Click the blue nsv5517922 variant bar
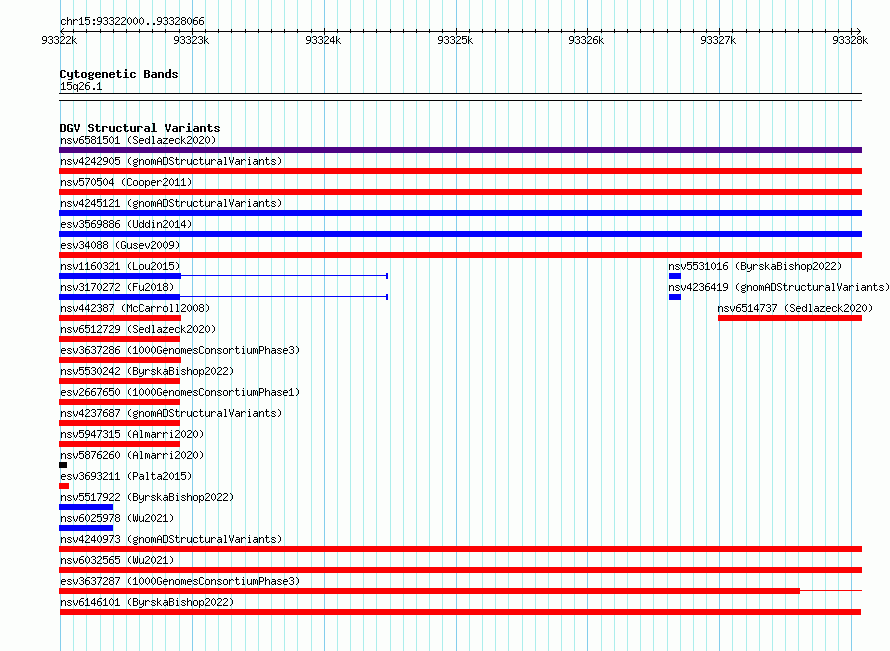 86,507
